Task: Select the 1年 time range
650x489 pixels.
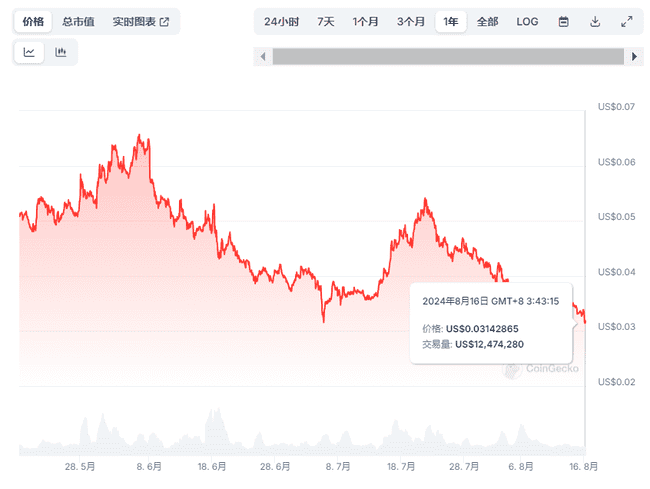Action: [451, 21]
